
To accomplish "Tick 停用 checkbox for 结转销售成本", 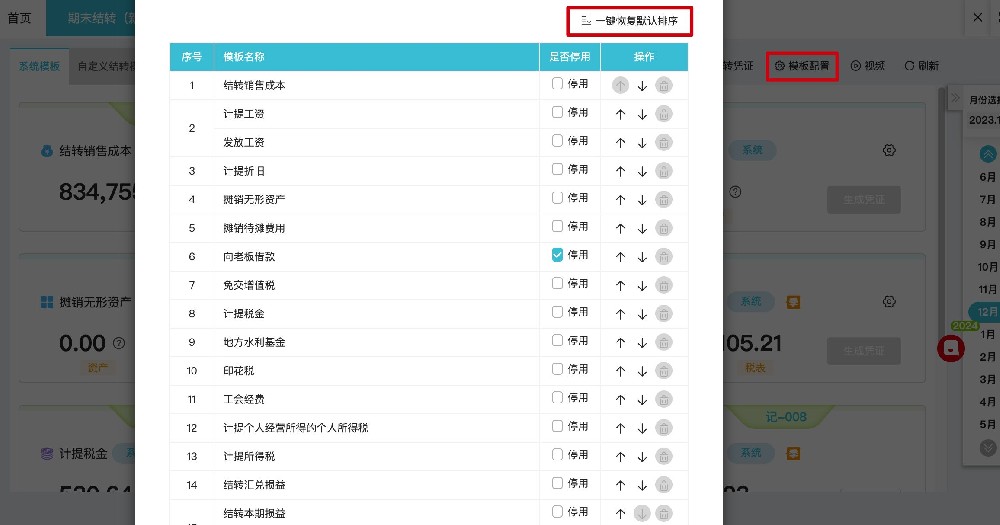I will click(557, 84).
